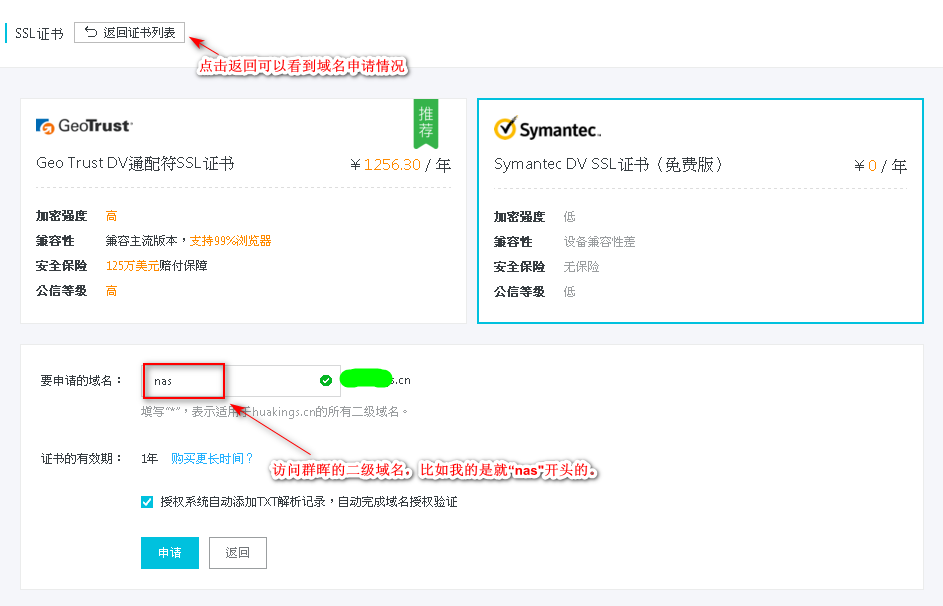The height and width of the screenshot is (606, 943).
Task: Click the 返回 button next to 申请
Action: point(237,552)
